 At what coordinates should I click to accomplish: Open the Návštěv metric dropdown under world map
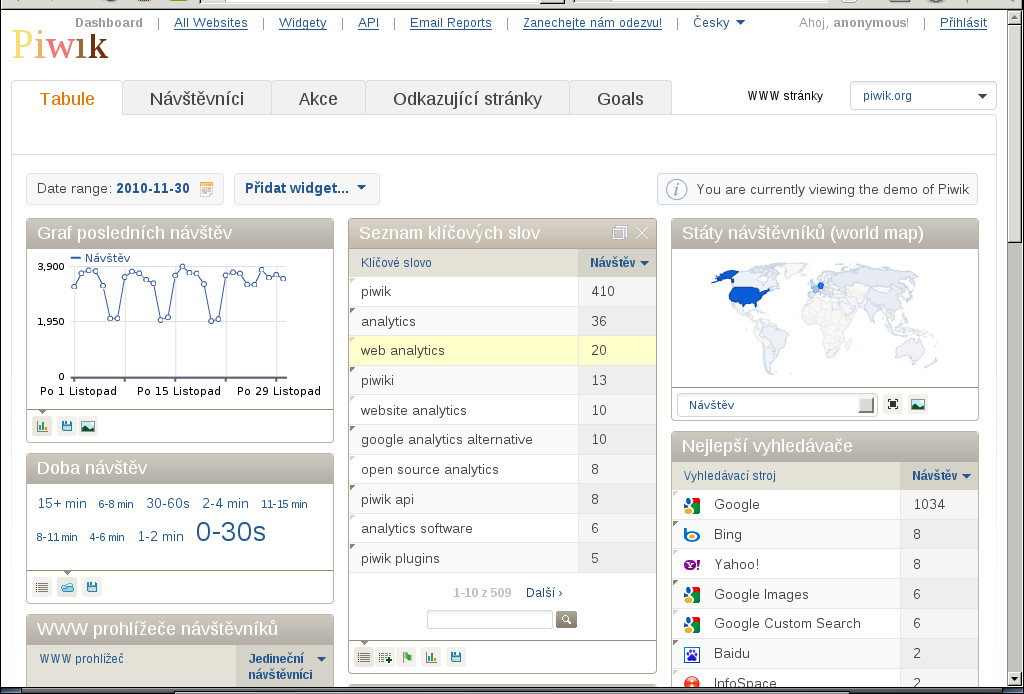pos(776,405)
